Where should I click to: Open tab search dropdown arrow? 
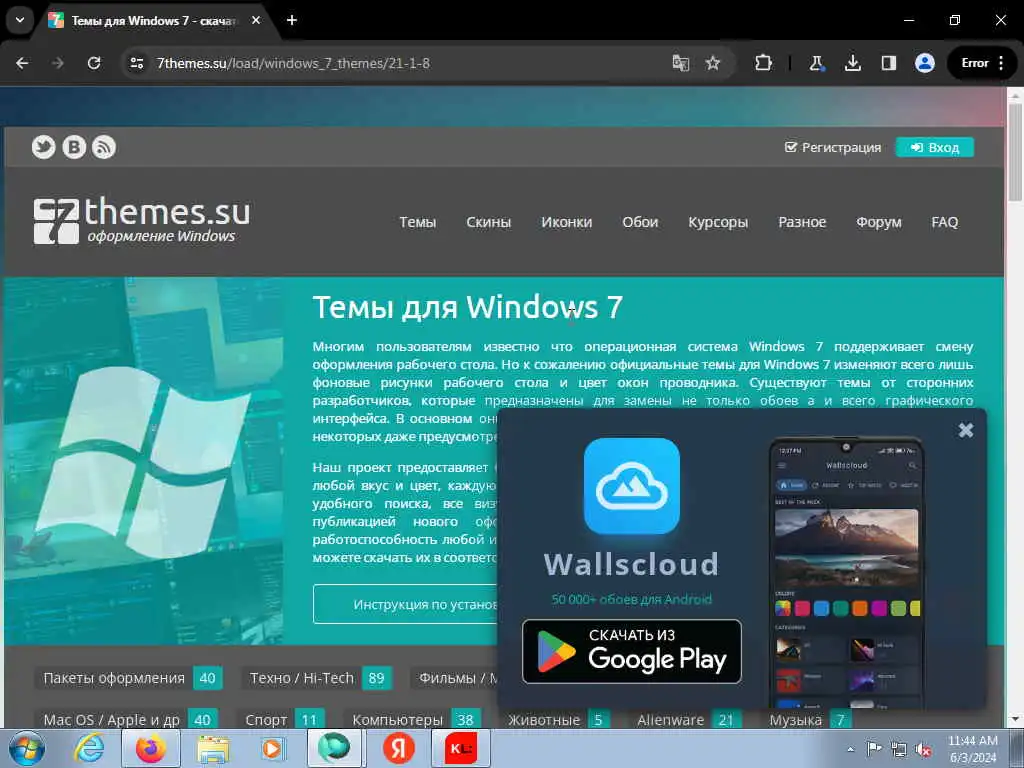pos(20,20)
